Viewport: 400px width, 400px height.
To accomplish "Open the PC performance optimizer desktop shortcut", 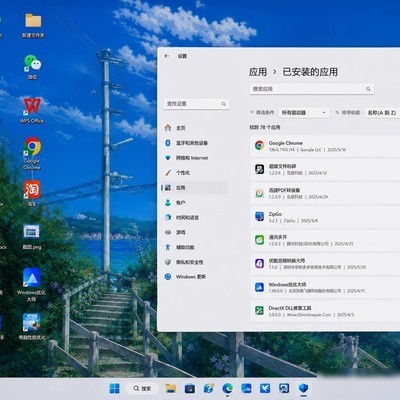I will pyautogui.click(x=32, y=327).
